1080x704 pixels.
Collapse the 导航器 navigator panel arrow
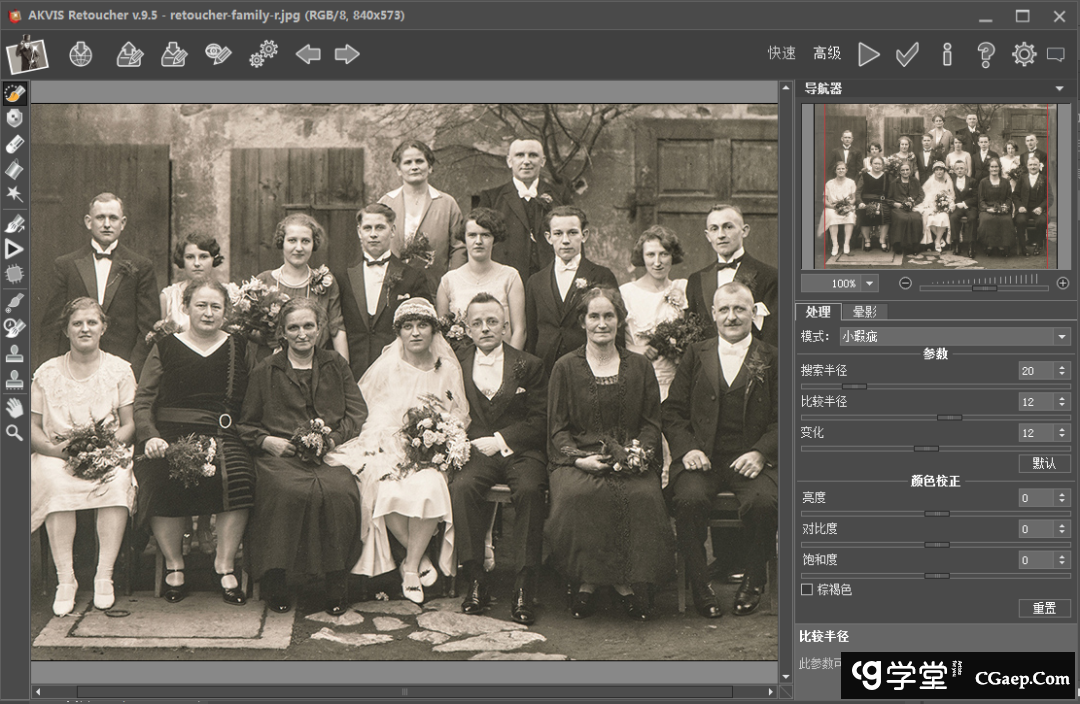pyautogui.click(x=1059, y=89)
